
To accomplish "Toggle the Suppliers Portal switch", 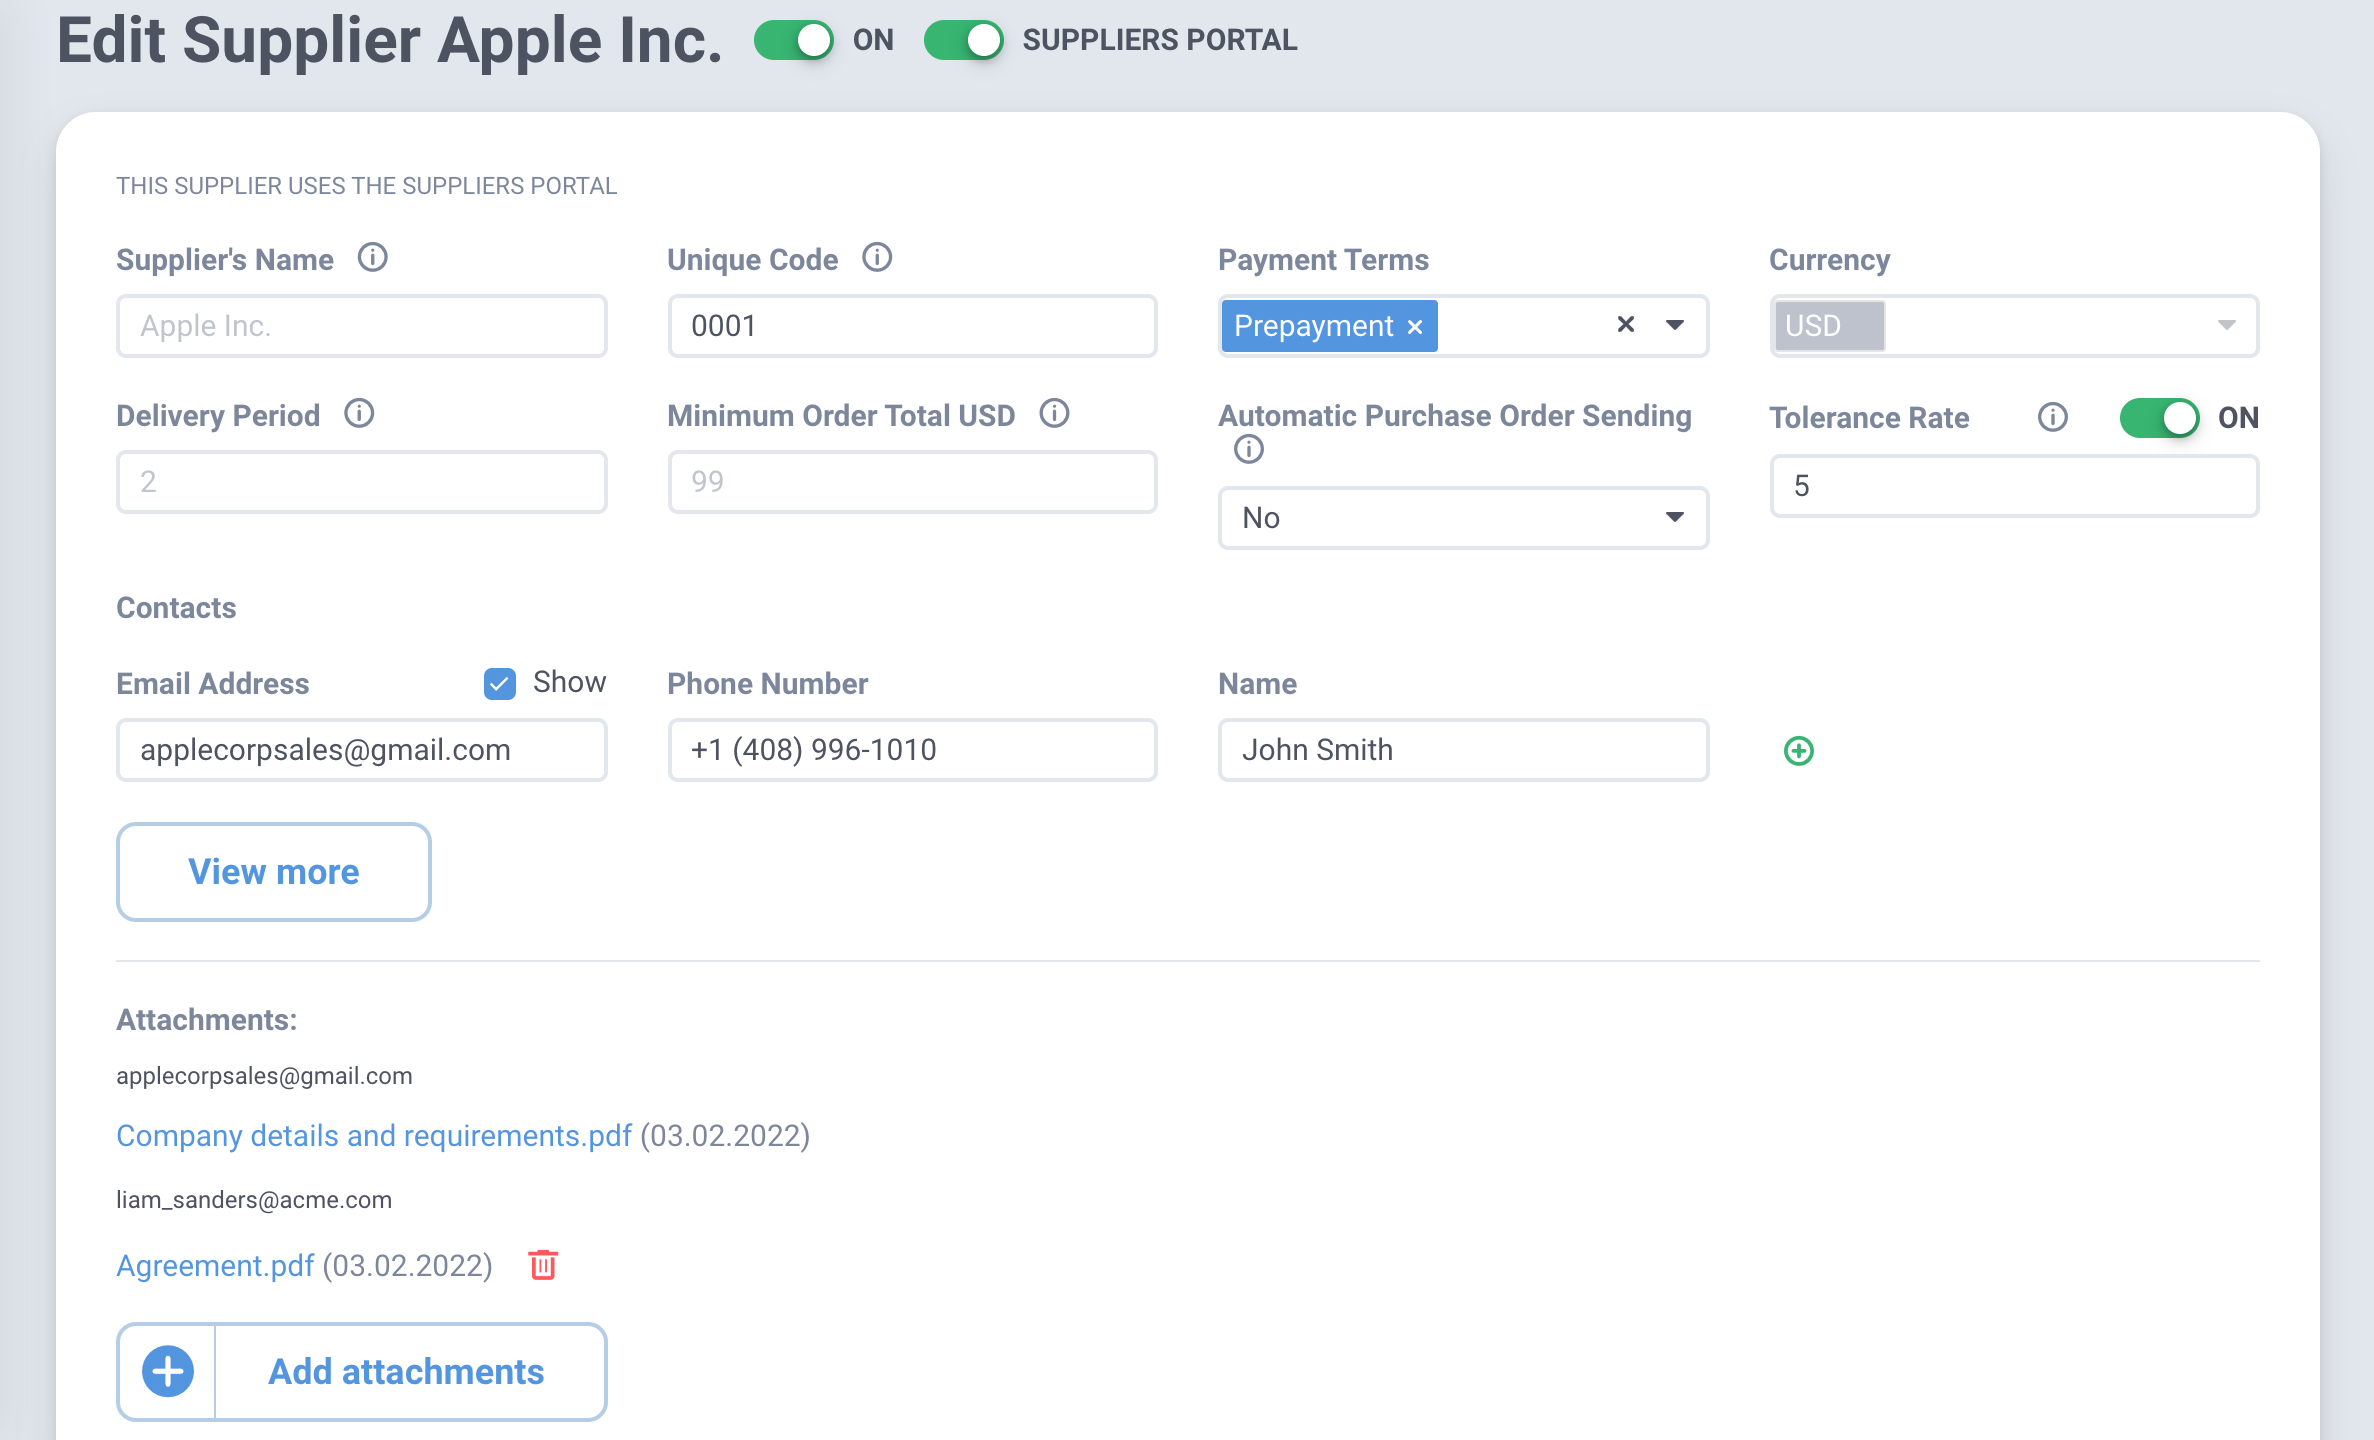I will pos(964,40).
